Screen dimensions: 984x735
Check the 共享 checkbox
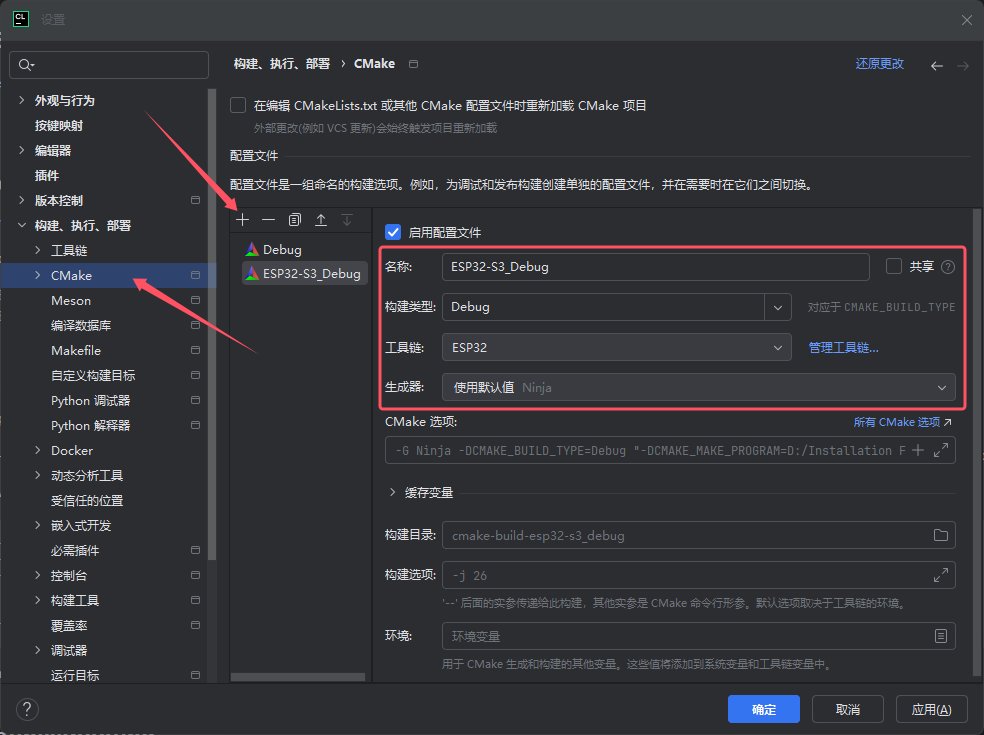coord(894,266)
